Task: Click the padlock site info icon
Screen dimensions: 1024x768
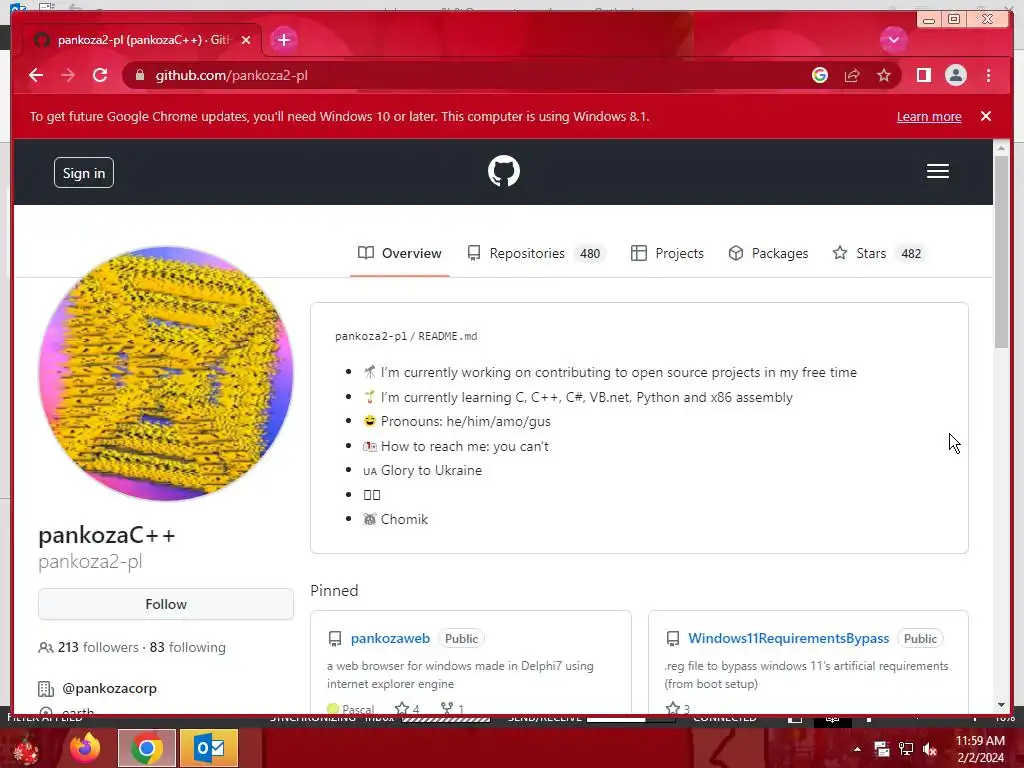Action: click(x=139, y=75)
